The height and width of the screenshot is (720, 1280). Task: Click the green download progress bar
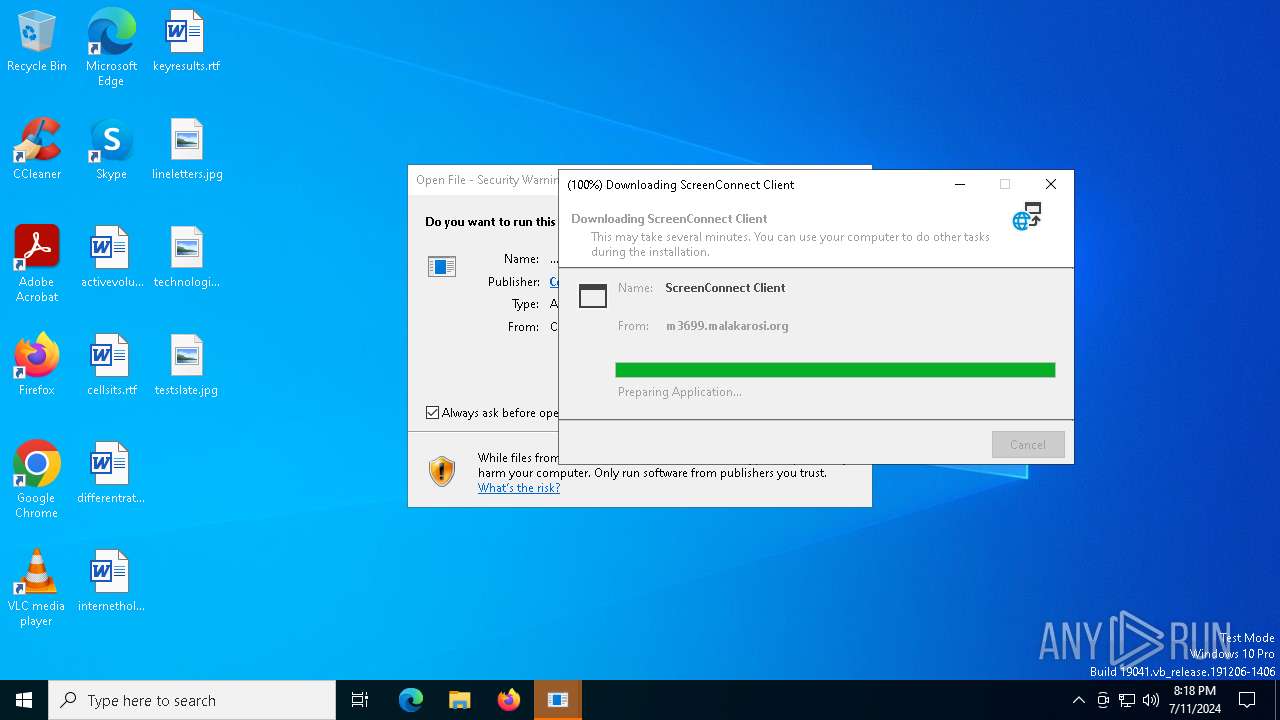[835, 370]
